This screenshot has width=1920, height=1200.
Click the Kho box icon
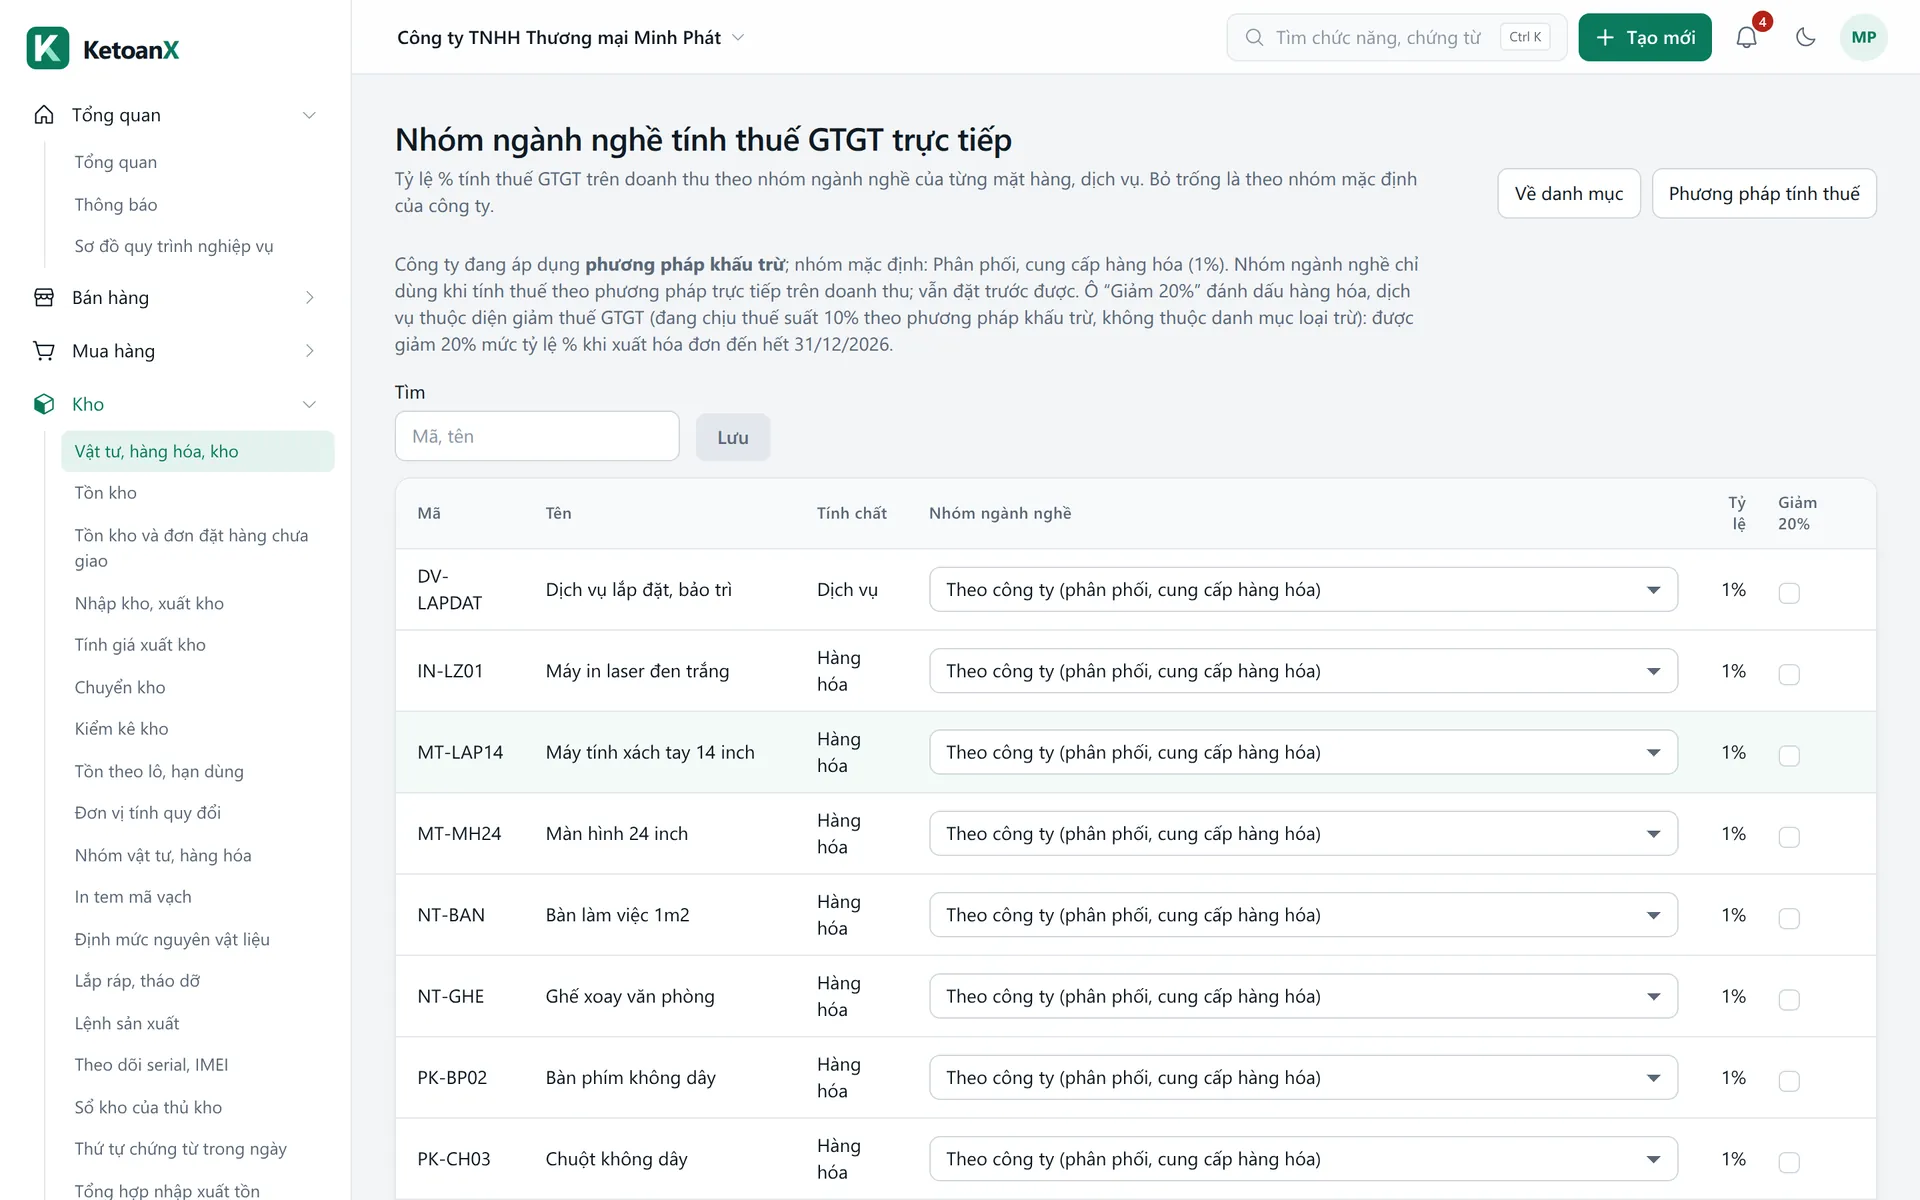coord(44,404)
